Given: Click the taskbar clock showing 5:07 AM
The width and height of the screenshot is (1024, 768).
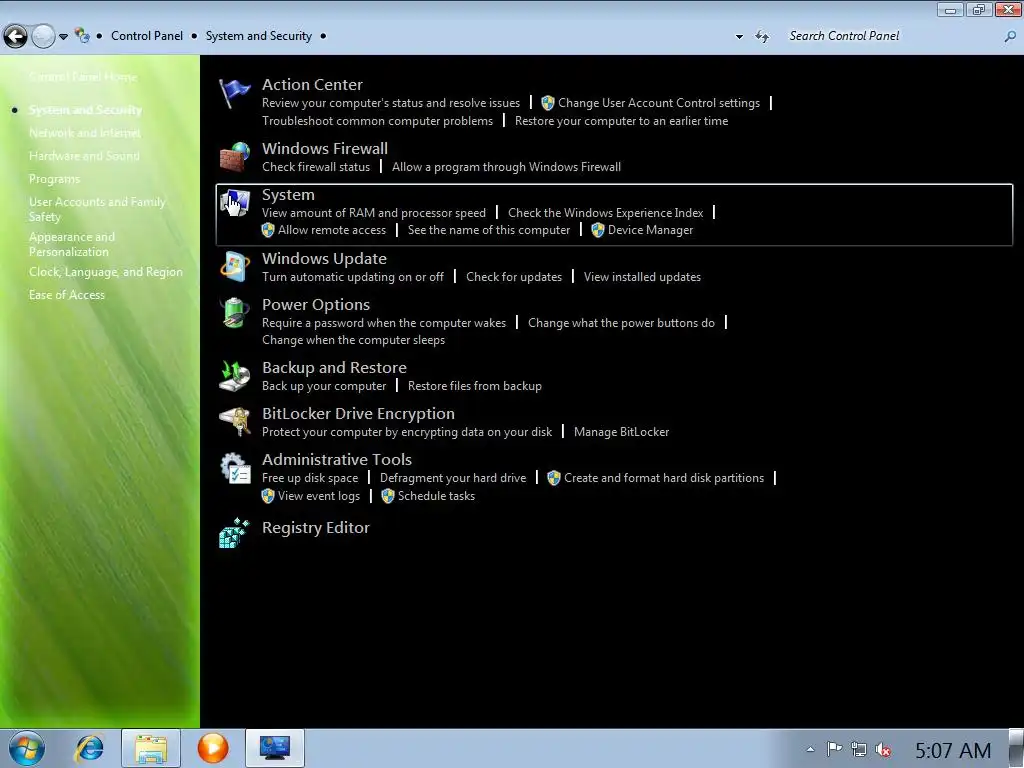Looking at the screenshot, I should pyautogui.click(x=953, y=750).
